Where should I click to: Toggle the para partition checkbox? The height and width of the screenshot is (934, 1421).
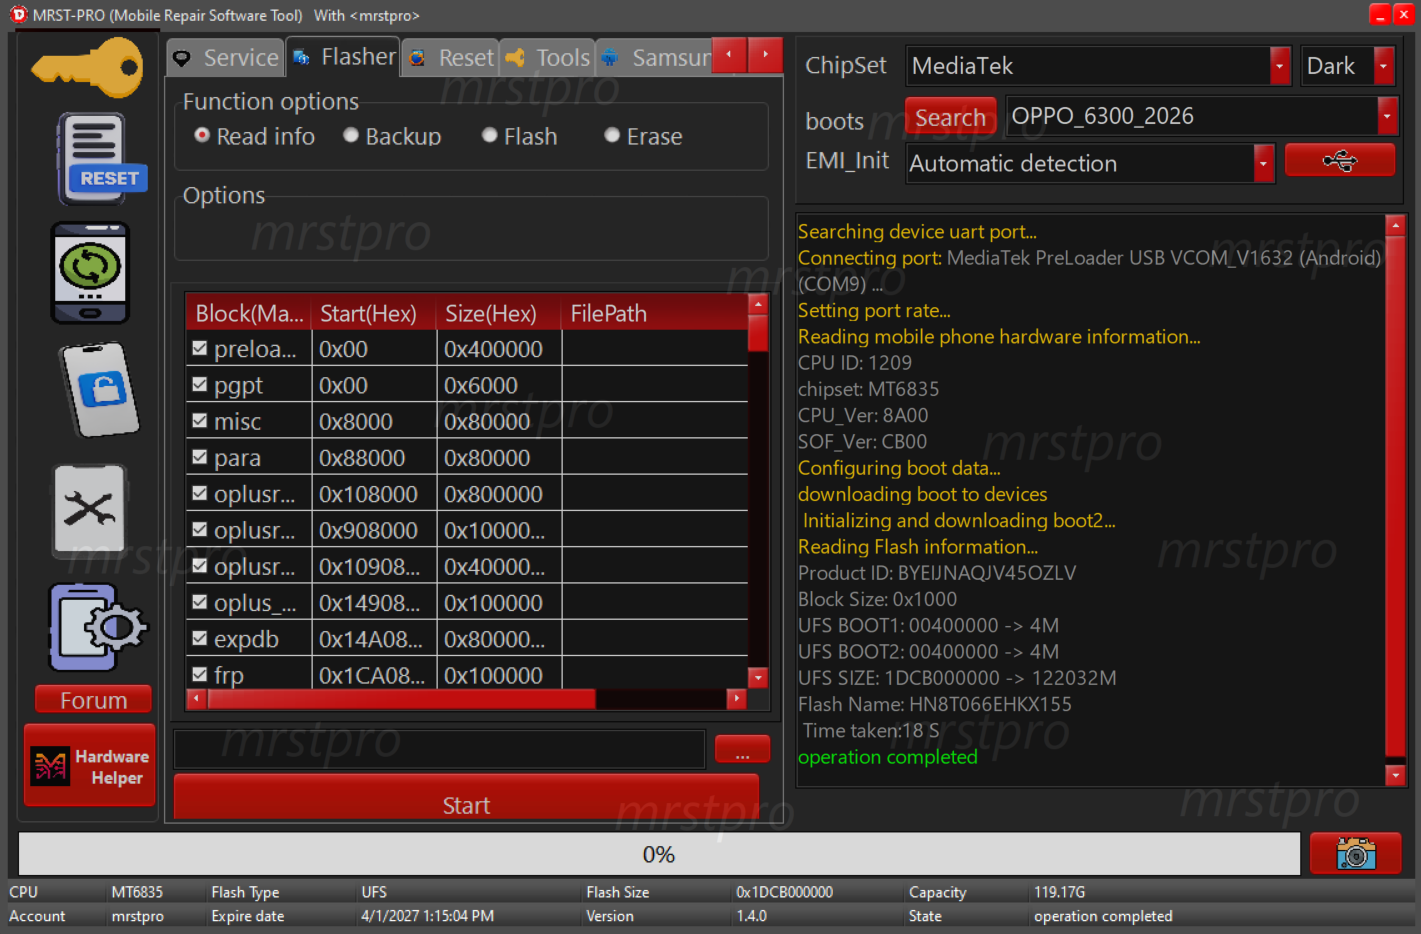point(200,457)
